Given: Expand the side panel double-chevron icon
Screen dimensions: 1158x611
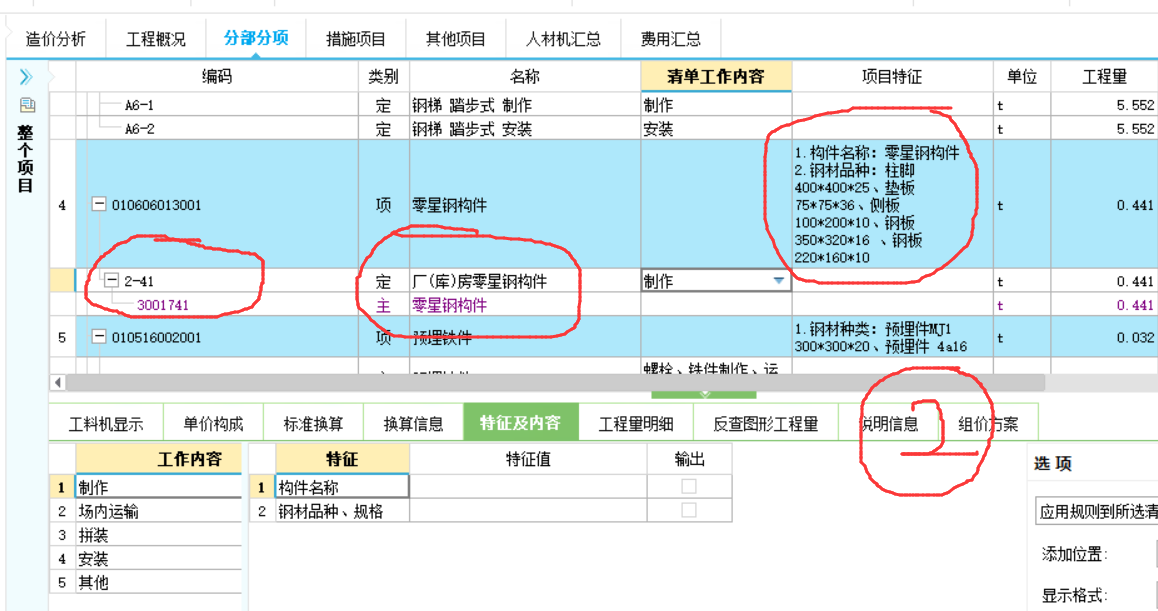Looking at the screenshot, I should [x=26, y=76].
